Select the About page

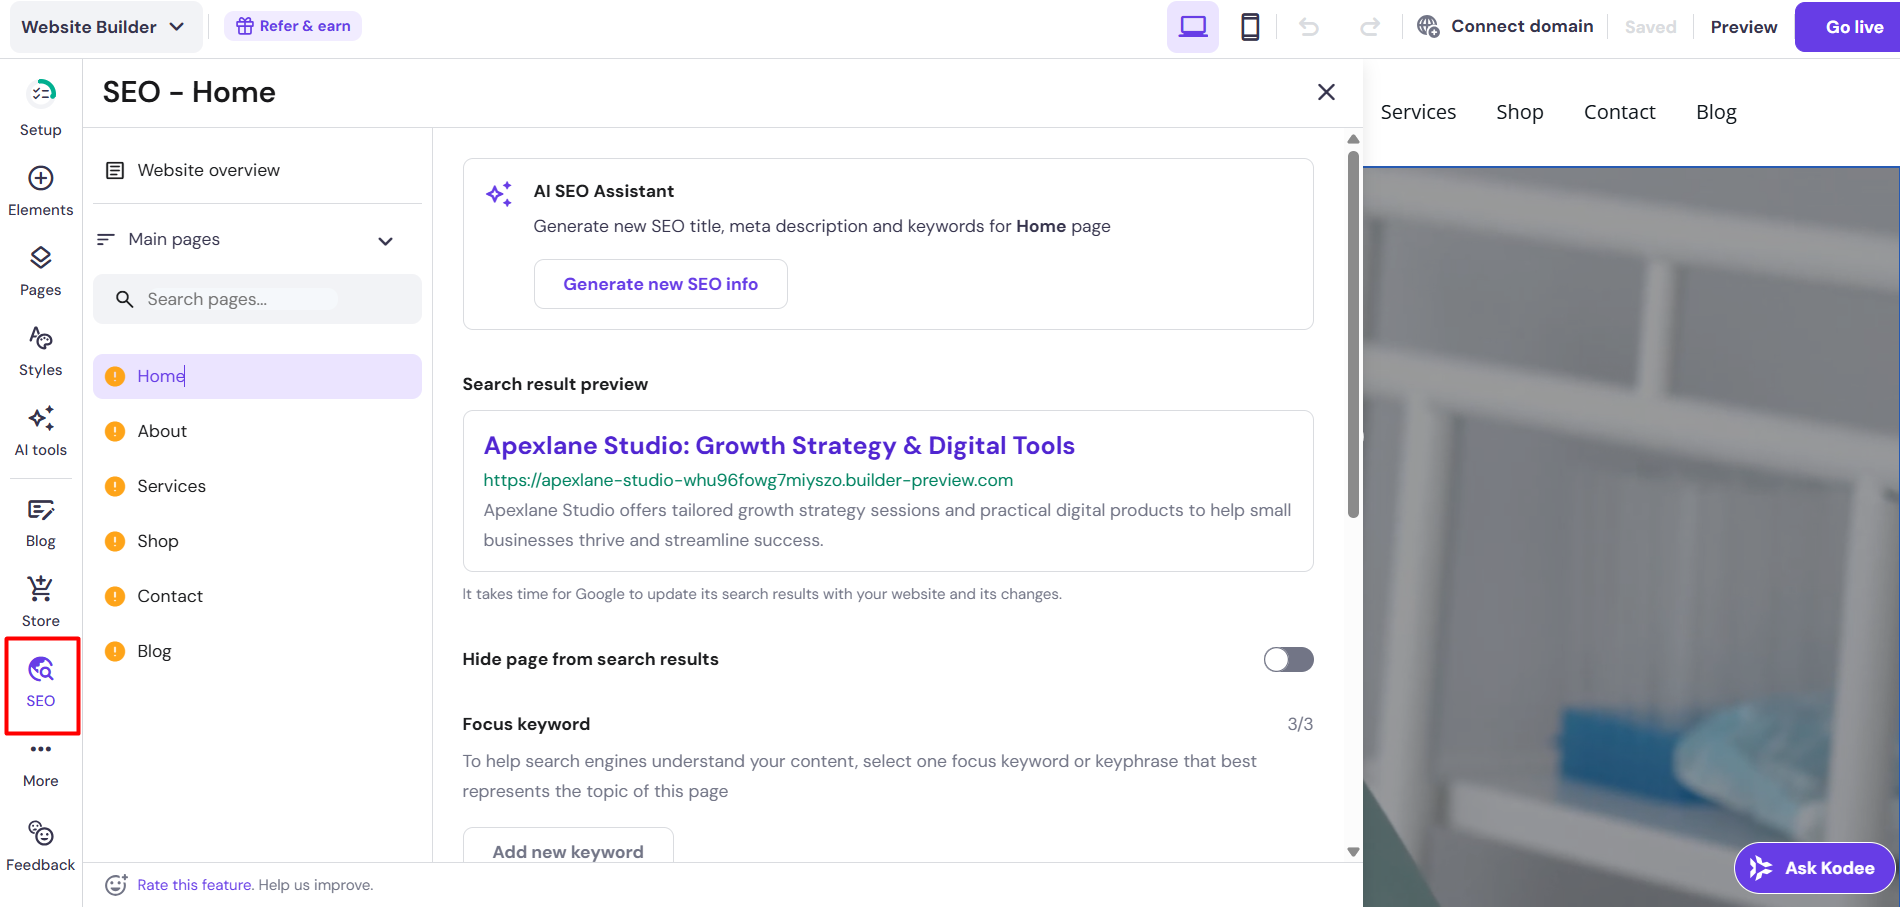pos(257,431)
